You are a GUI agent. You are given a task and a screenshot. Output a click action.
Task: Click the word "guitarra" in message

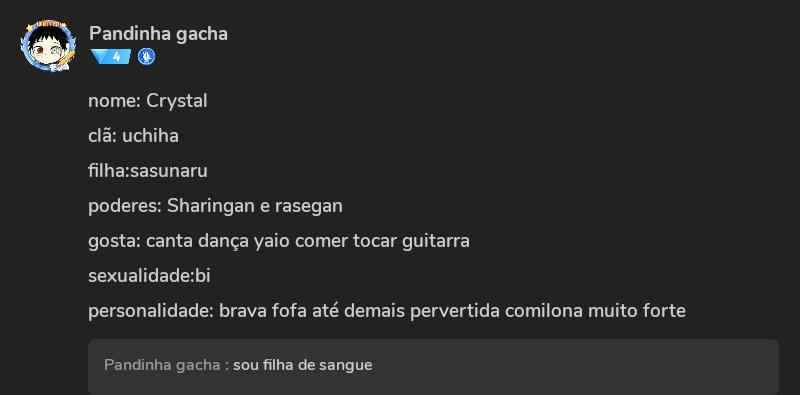[x=436, y=241]
